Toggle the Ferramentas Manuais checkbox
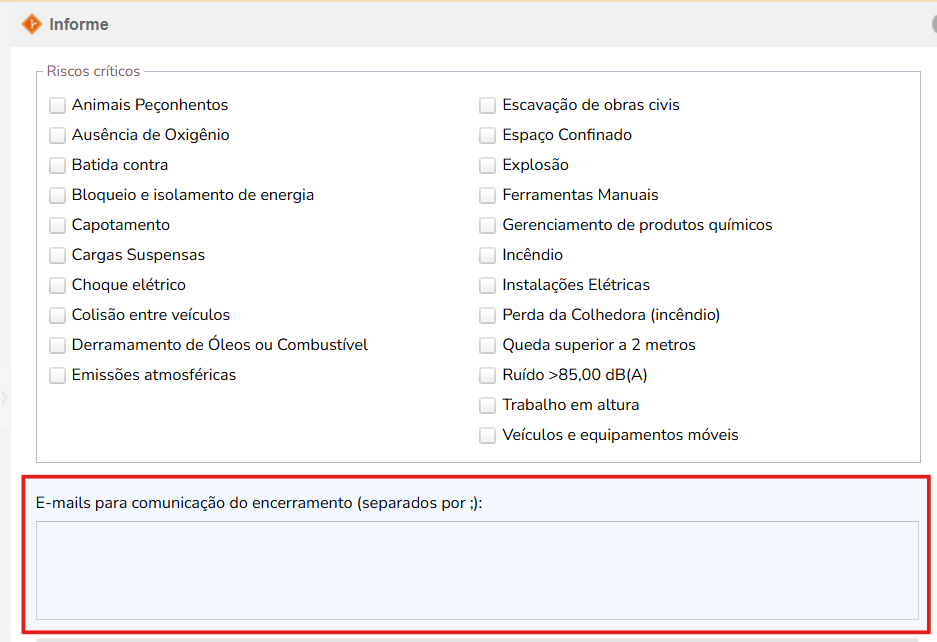 tap(488, 195)
